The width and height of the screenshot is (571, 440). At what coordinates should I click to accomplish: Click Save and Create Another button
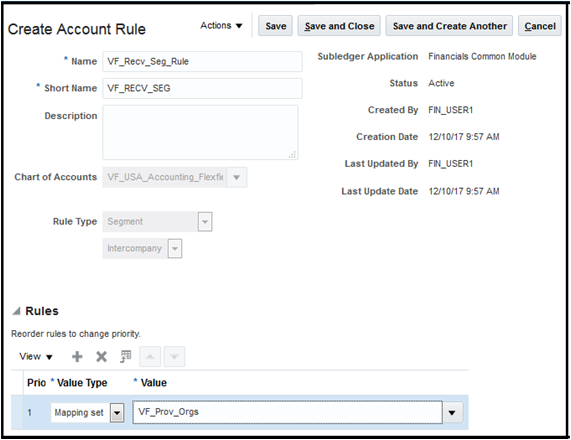point(449,26)
